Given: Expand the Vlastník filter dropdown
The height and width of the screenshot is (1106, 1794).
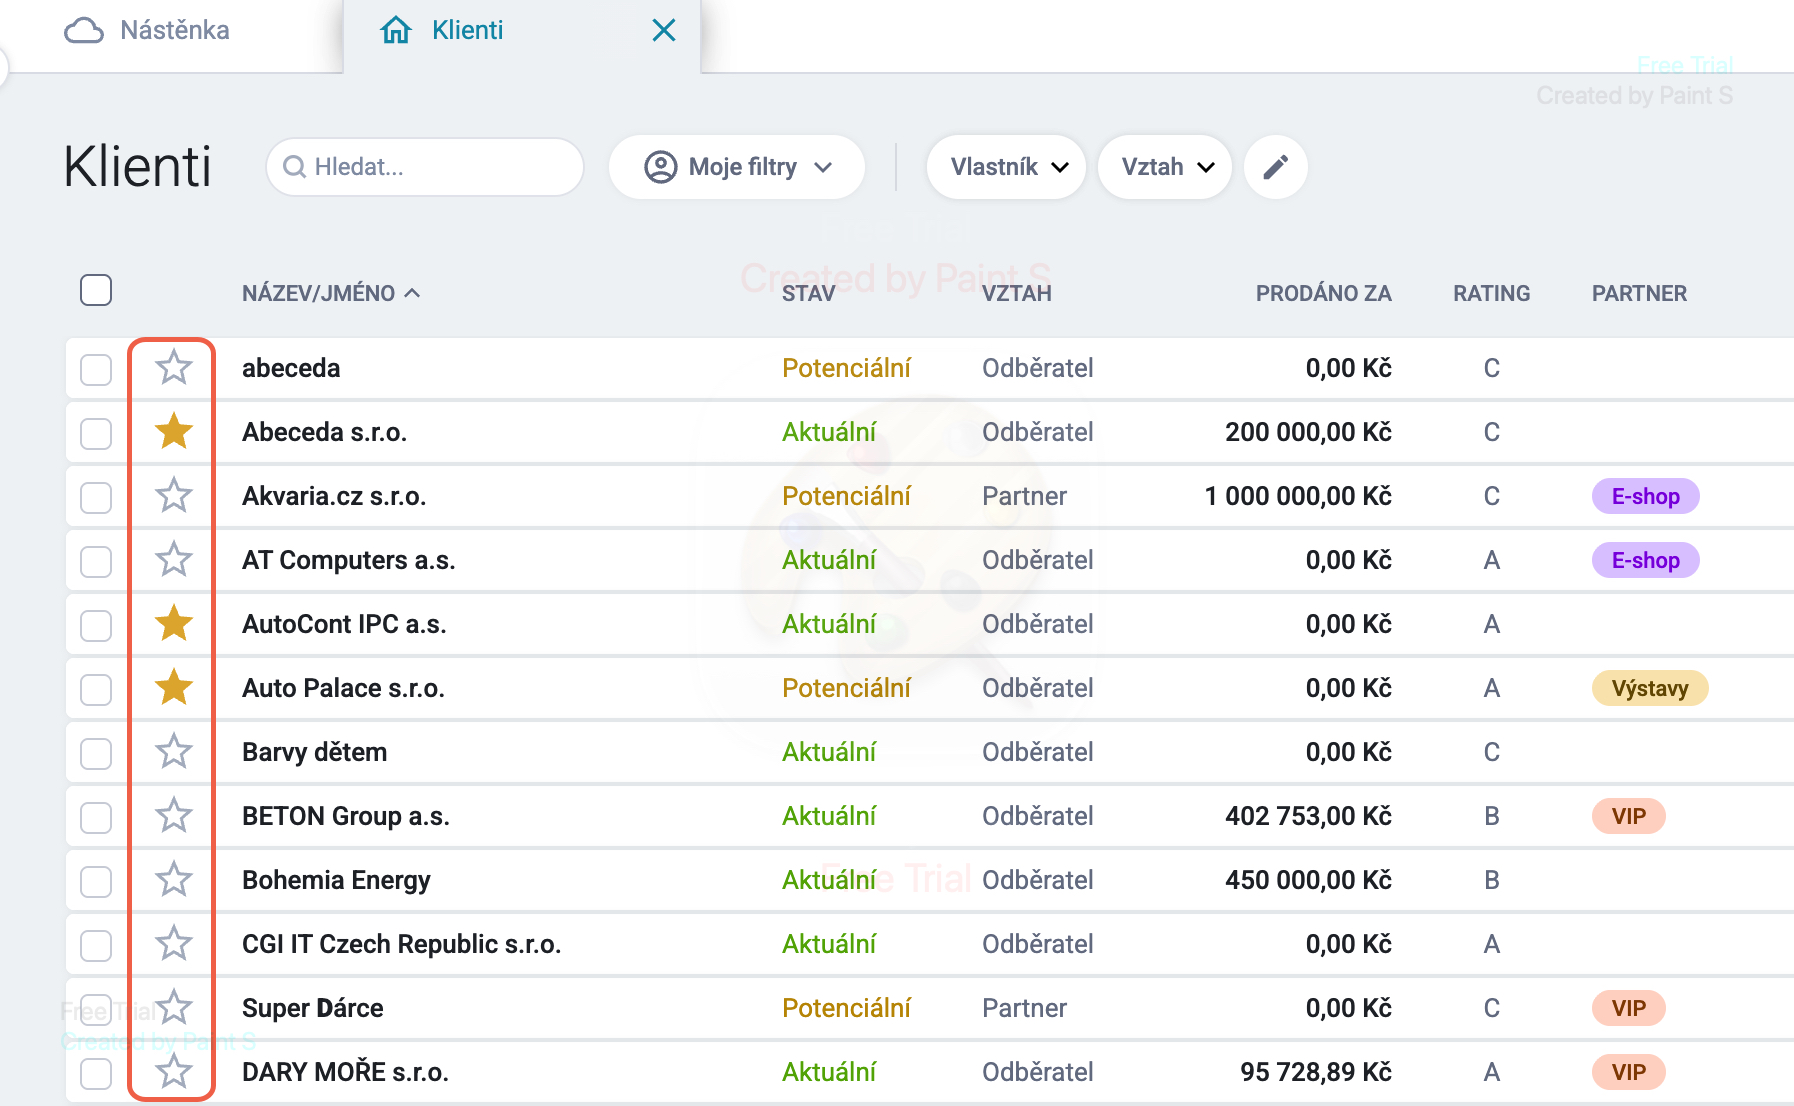Looking at the screenshot, I should click(x=1006, y=167).
